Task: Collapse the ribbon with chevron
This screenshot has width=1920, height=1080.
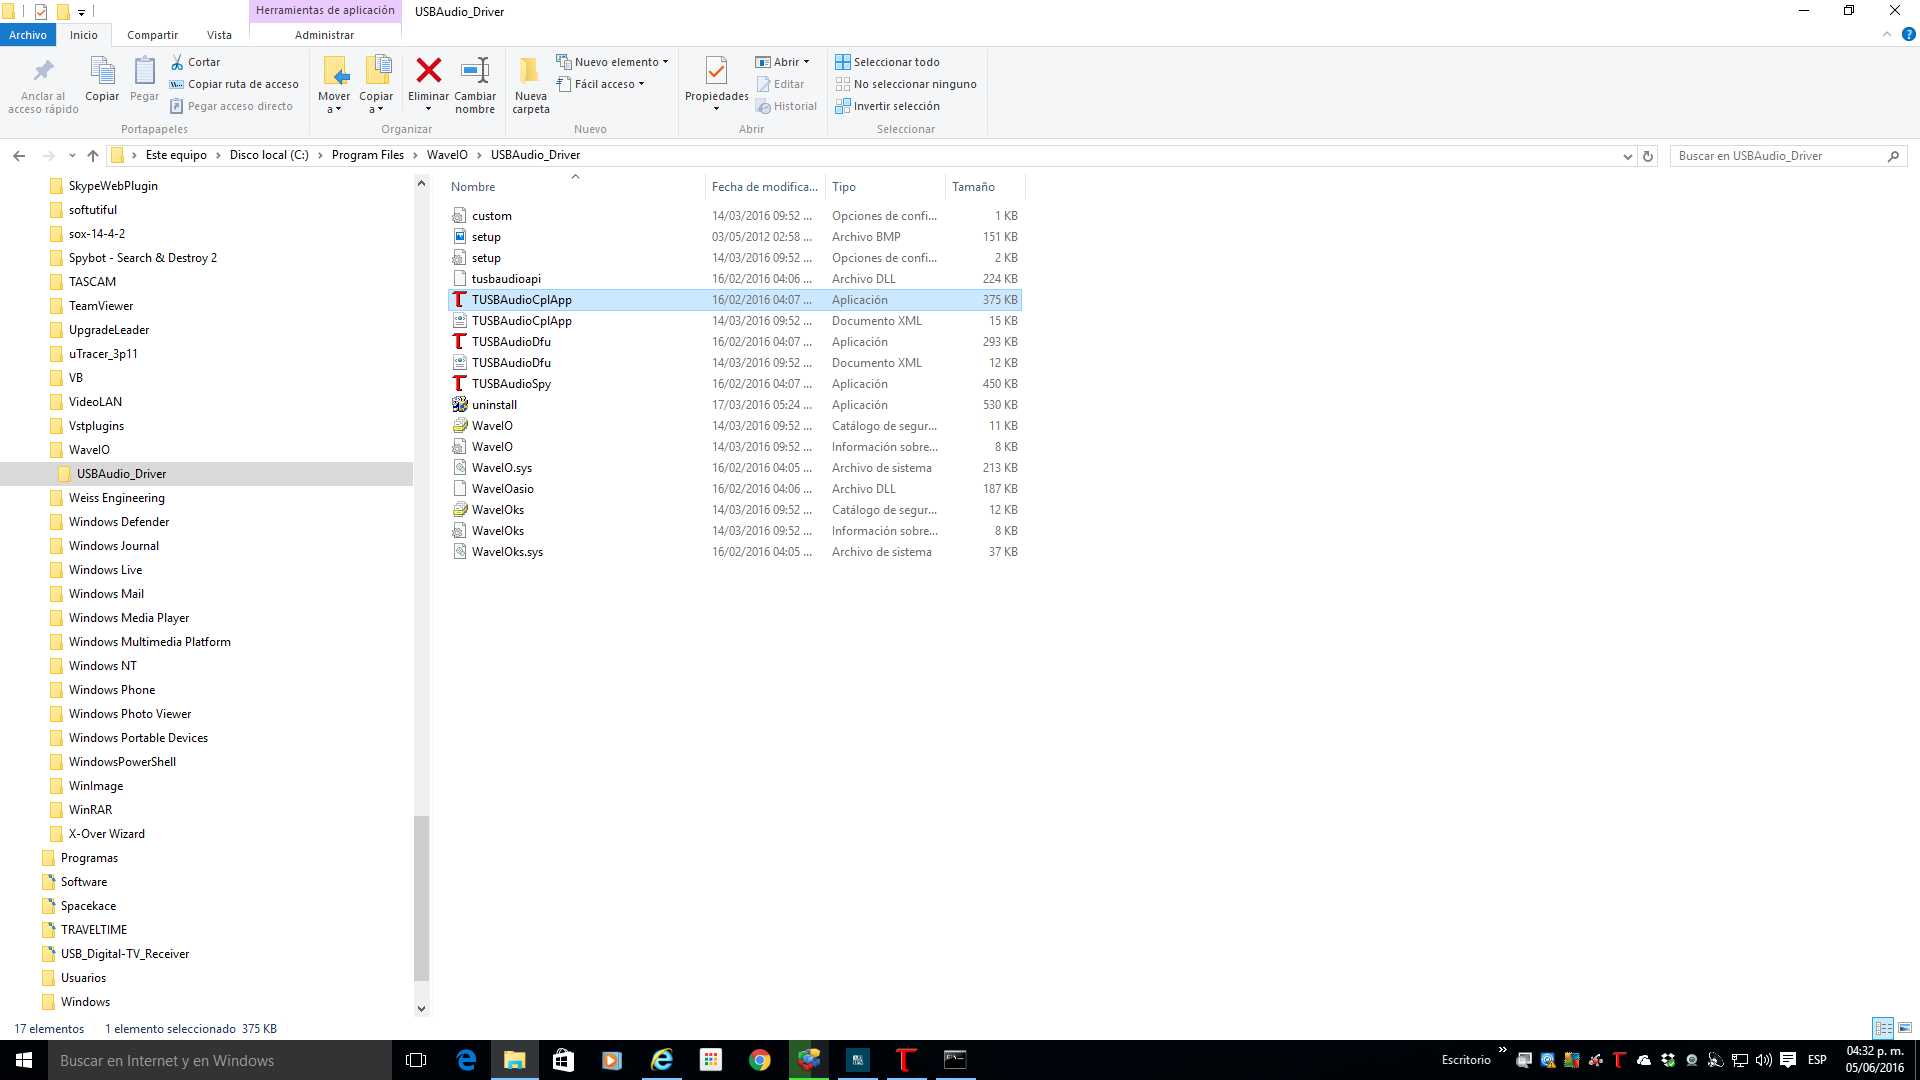Action: (1887, 34)
